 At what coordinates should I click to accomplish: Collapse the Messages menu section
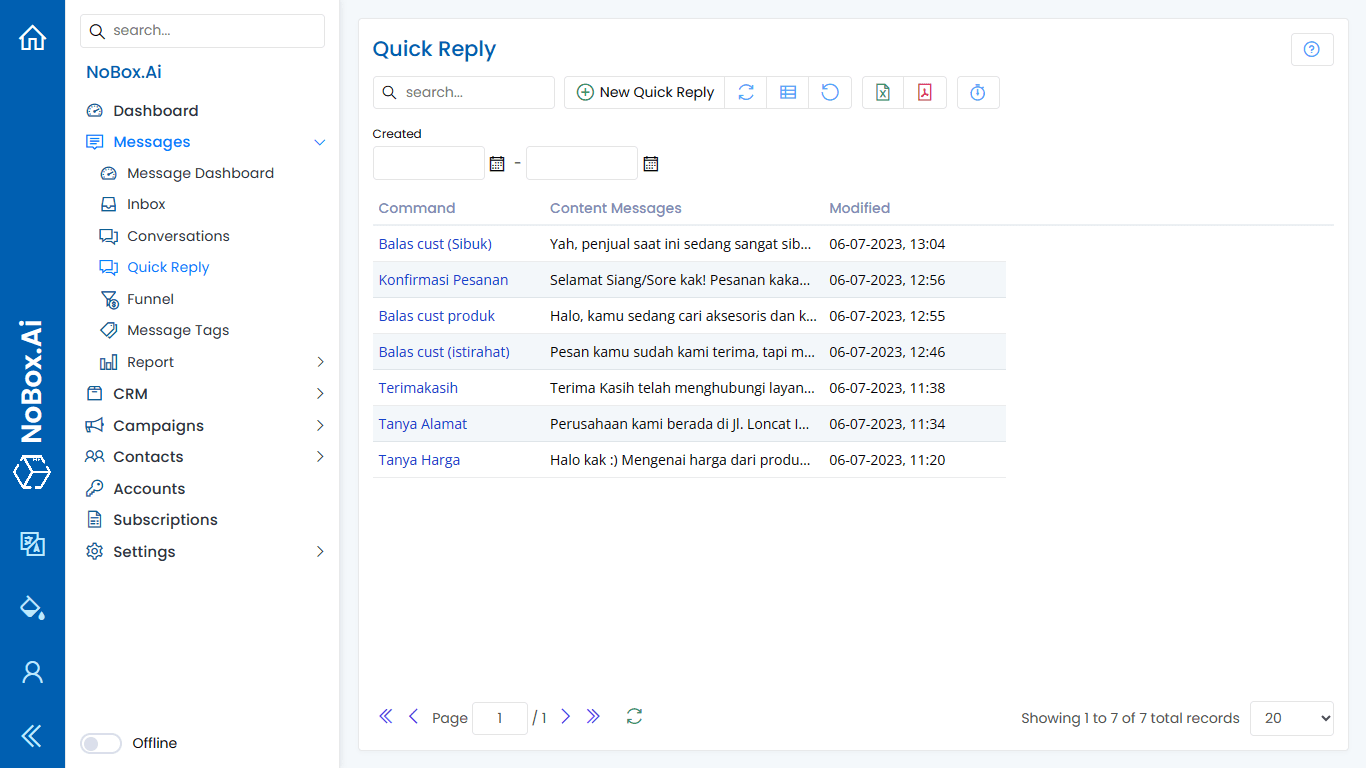pos(319,142)
